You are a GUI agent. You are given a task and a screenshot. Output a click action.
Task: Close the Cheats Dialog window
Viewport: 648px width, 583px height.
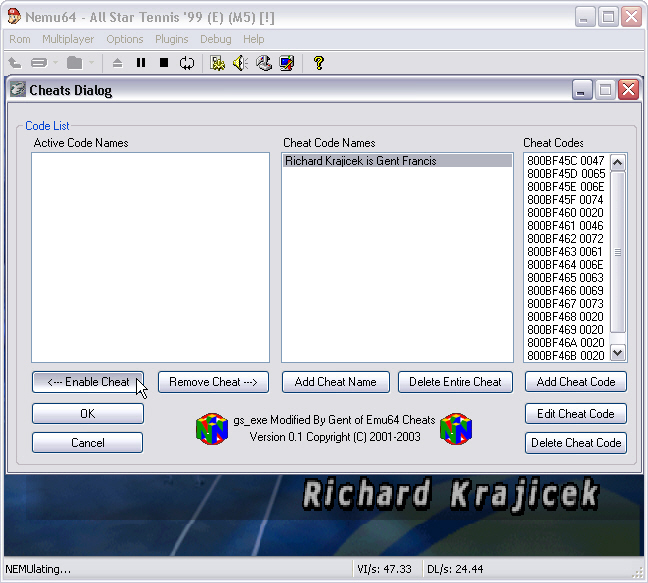pyautogui.click(x=629, y=90)
